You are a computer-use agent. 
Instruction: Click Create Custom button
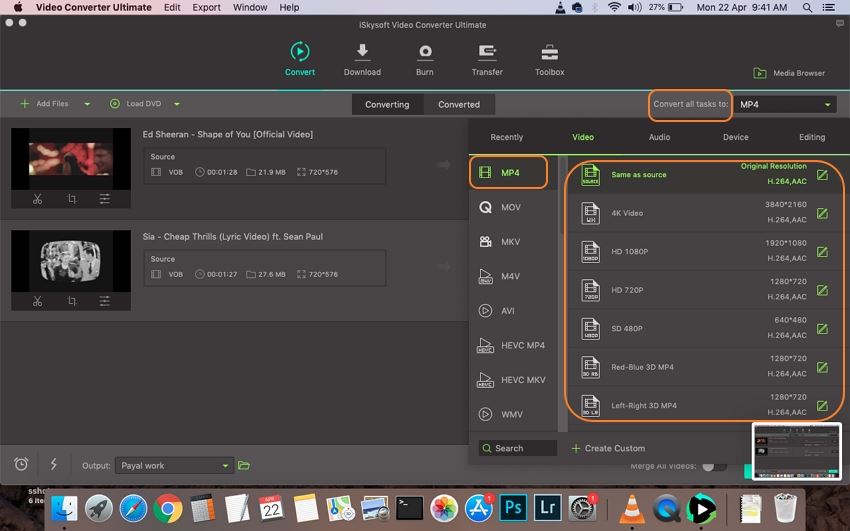[608, 448]
